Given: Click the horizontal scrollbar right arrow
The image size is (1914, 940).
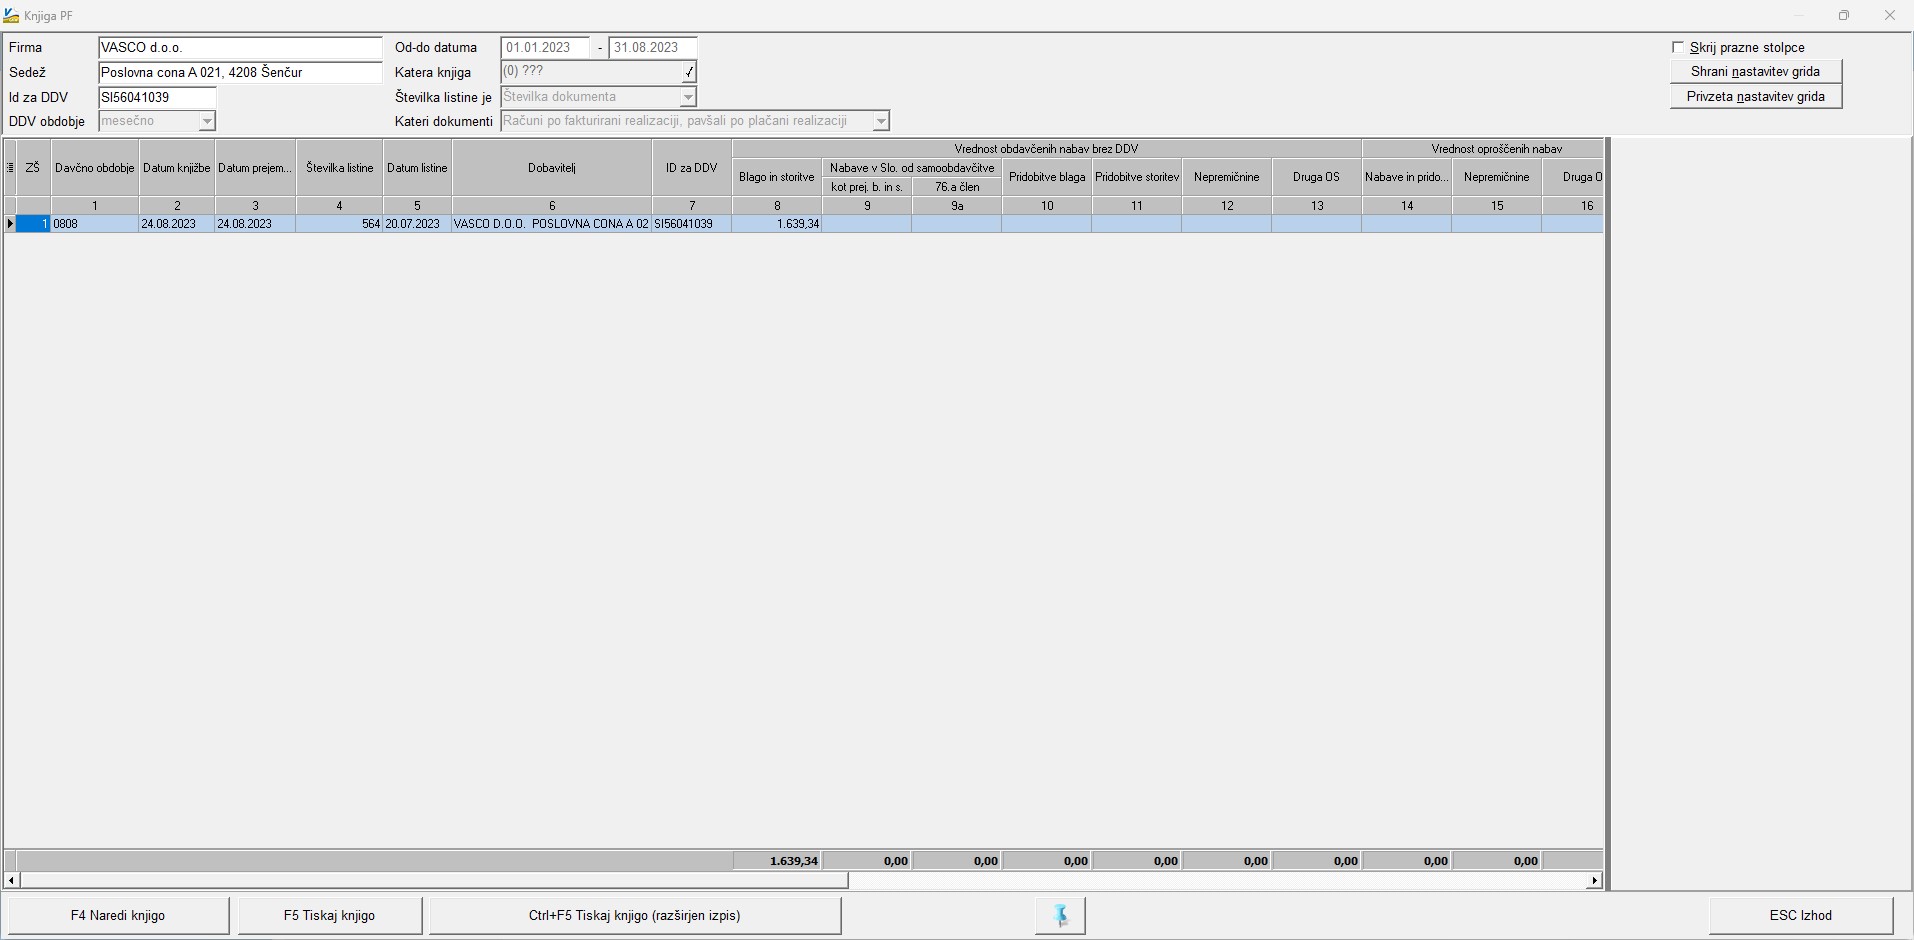Looking at the screenshot, I should pyautogui.click(x=1594, y=881).
